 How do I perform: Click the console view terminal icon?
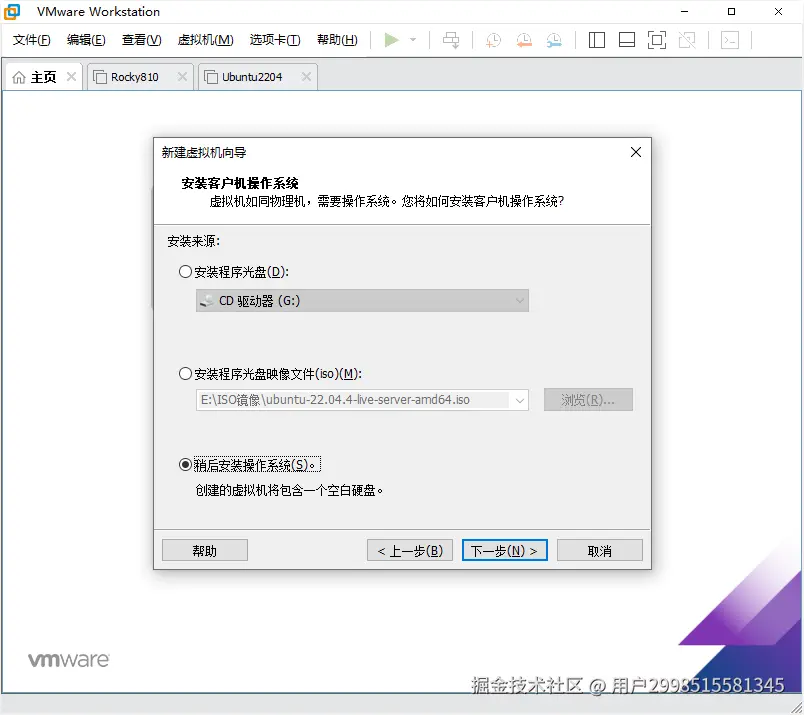[x=730, y=40]
